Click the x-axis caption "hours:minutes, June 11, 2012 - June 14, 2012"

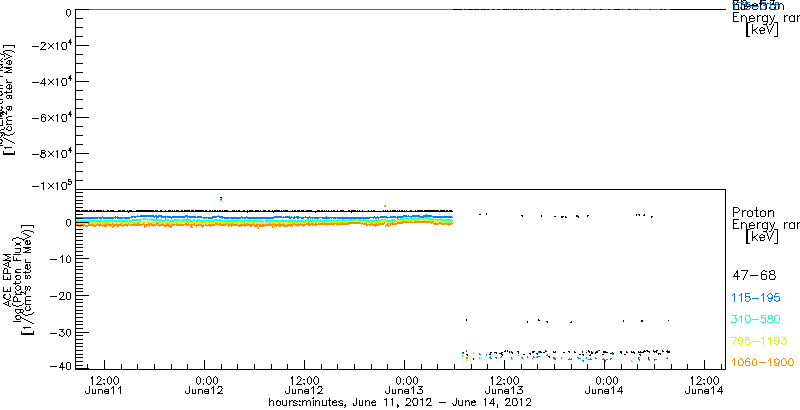click(x=401, y=402)
